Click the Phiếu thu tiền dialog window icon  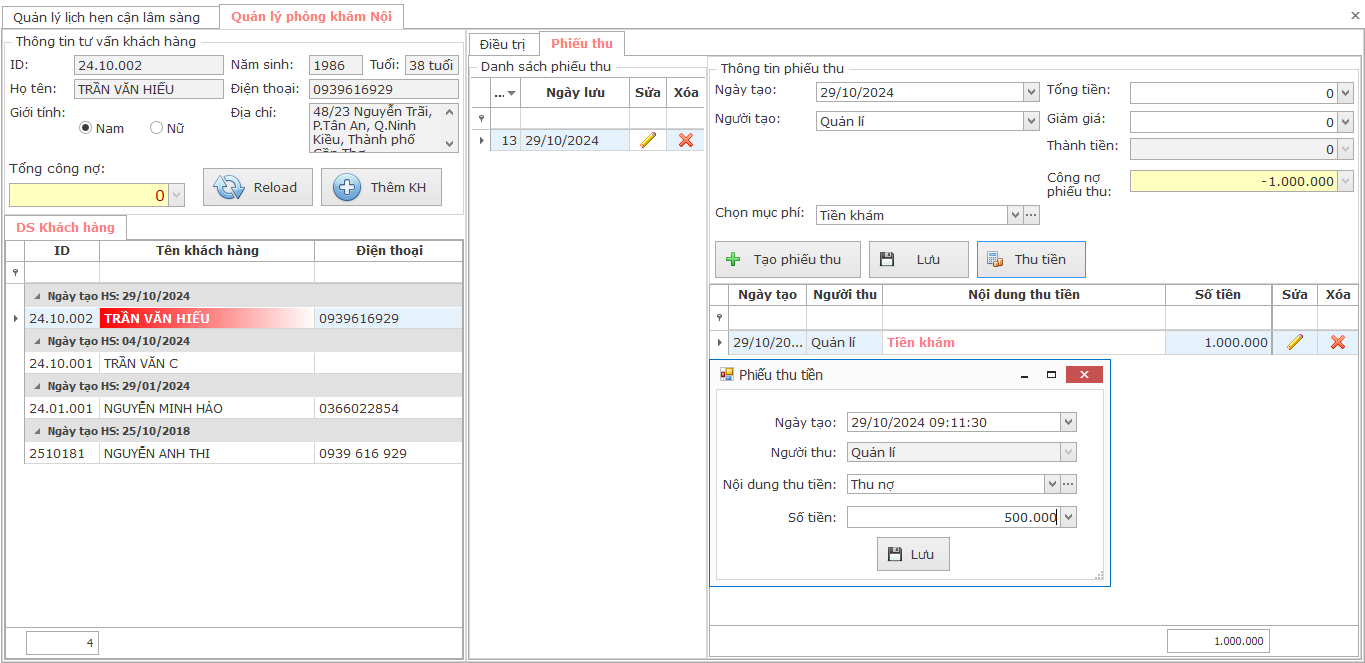pos(727,375)
